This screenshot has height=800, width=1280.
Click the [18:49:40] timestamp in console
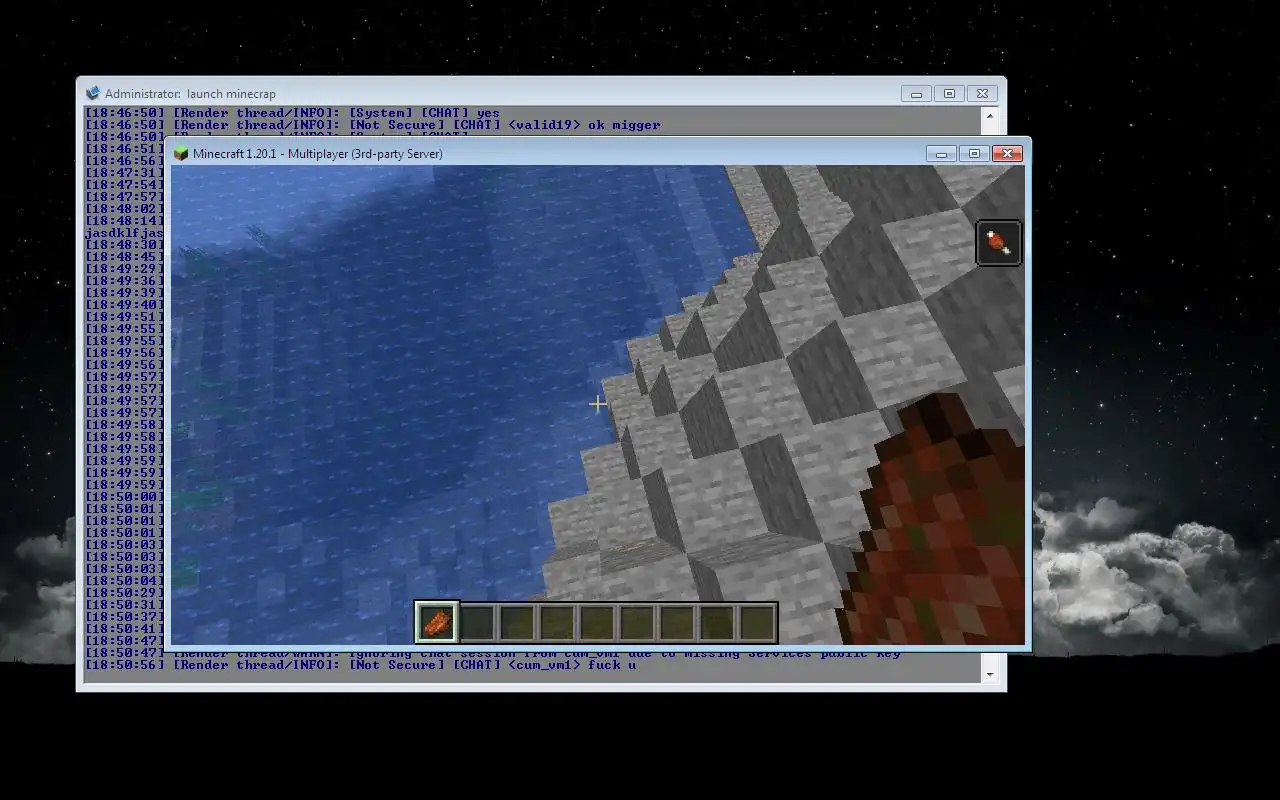tap(124, 305)
